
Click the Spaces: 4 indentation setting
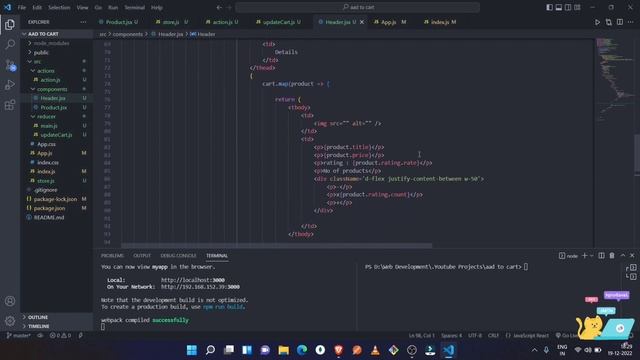pyautogui.click(x=451, y=336)
